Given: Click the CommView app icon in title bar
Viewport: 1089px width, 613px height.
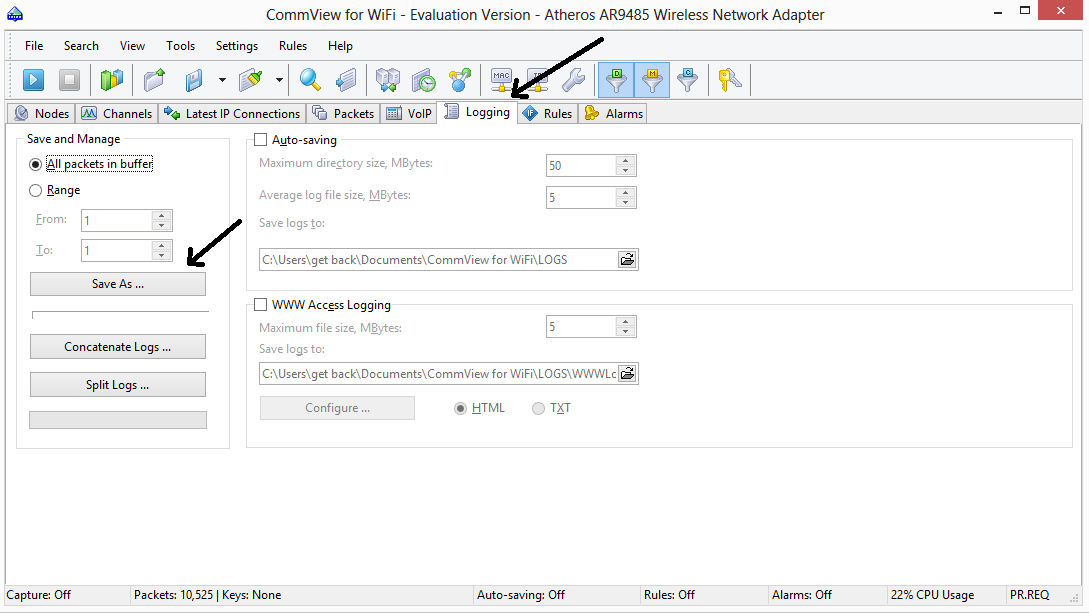Looking at the screenshot, I should tap(15, 14).
